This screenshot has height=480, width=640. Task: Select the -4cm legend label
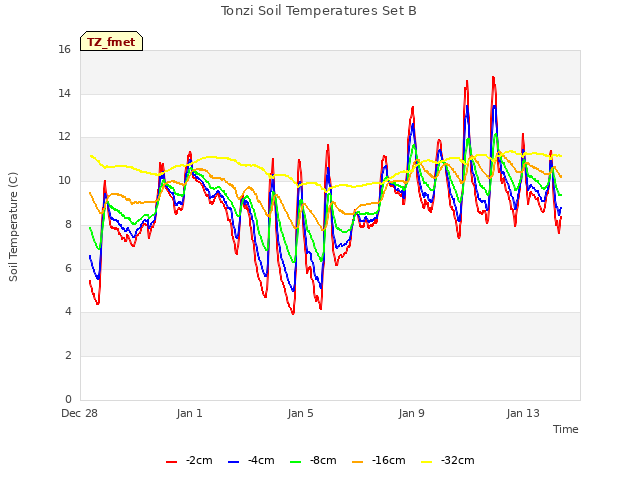(261, 460)
